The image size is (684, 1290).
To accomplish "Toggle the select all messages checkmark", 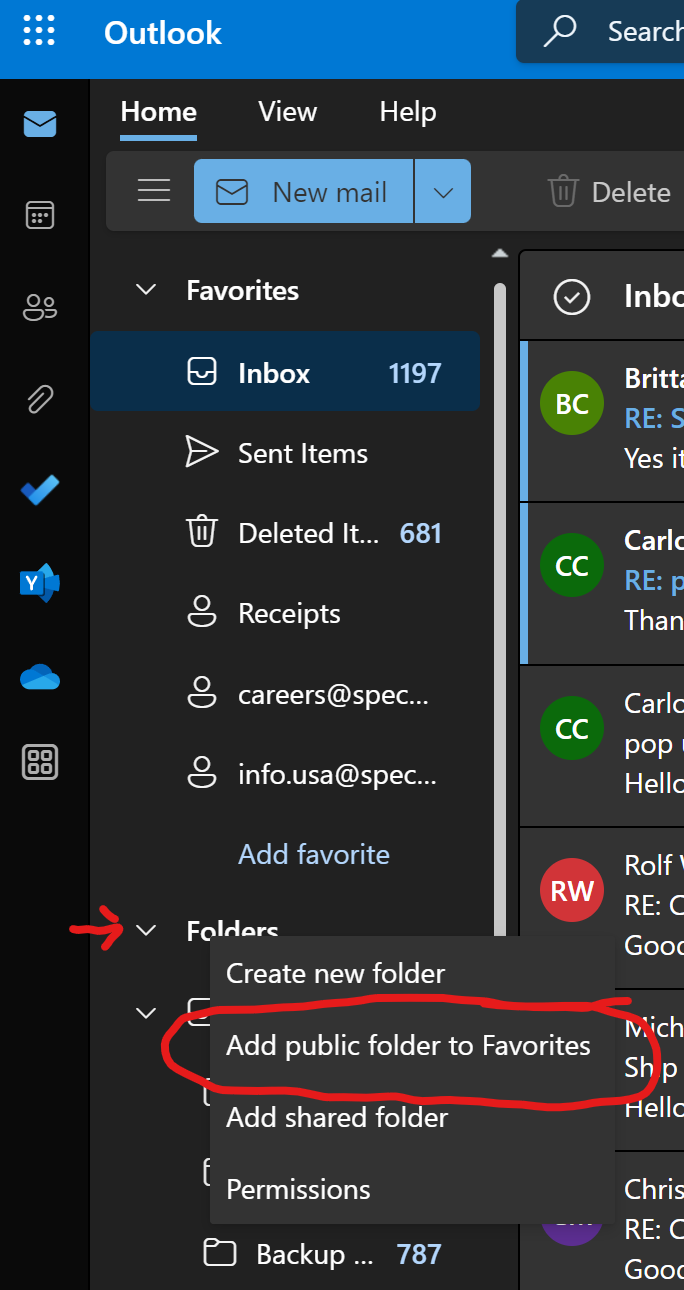I will coord(572,297).
